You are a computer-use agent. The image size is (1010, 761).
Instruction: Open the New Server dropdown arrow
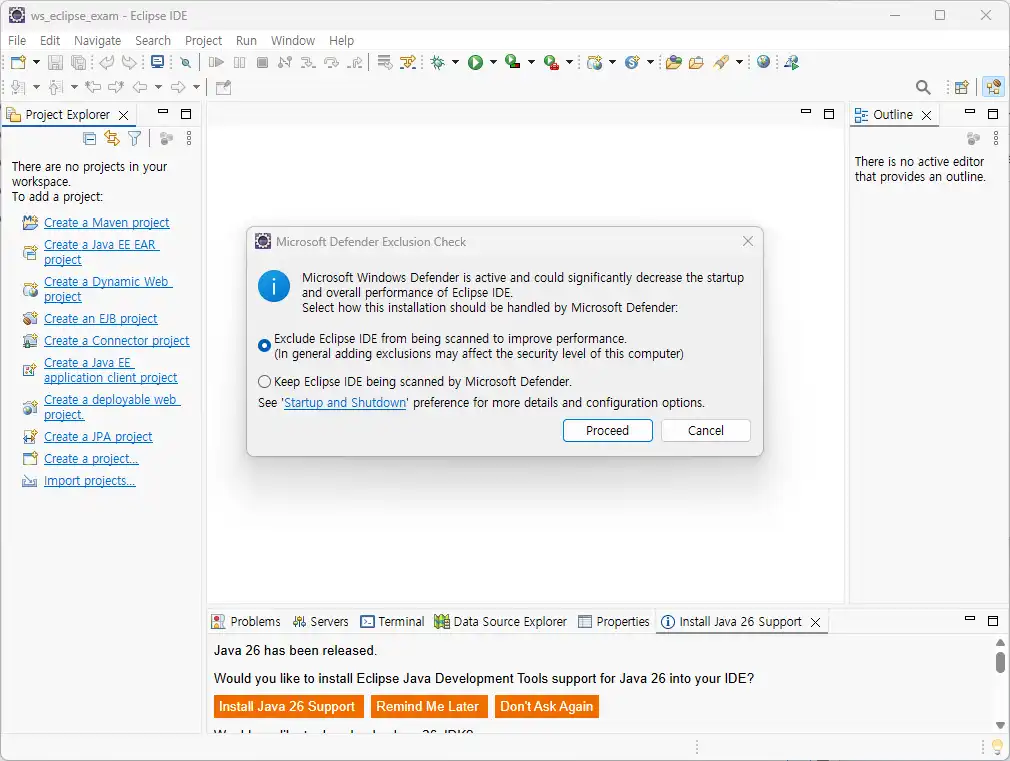pyautogui.click(x=613, y=62)
